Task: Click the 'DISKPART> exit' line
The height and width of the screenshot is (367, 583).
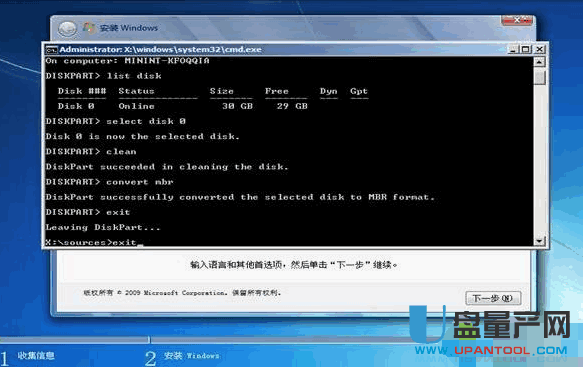Action: click(x=88, y=212)
